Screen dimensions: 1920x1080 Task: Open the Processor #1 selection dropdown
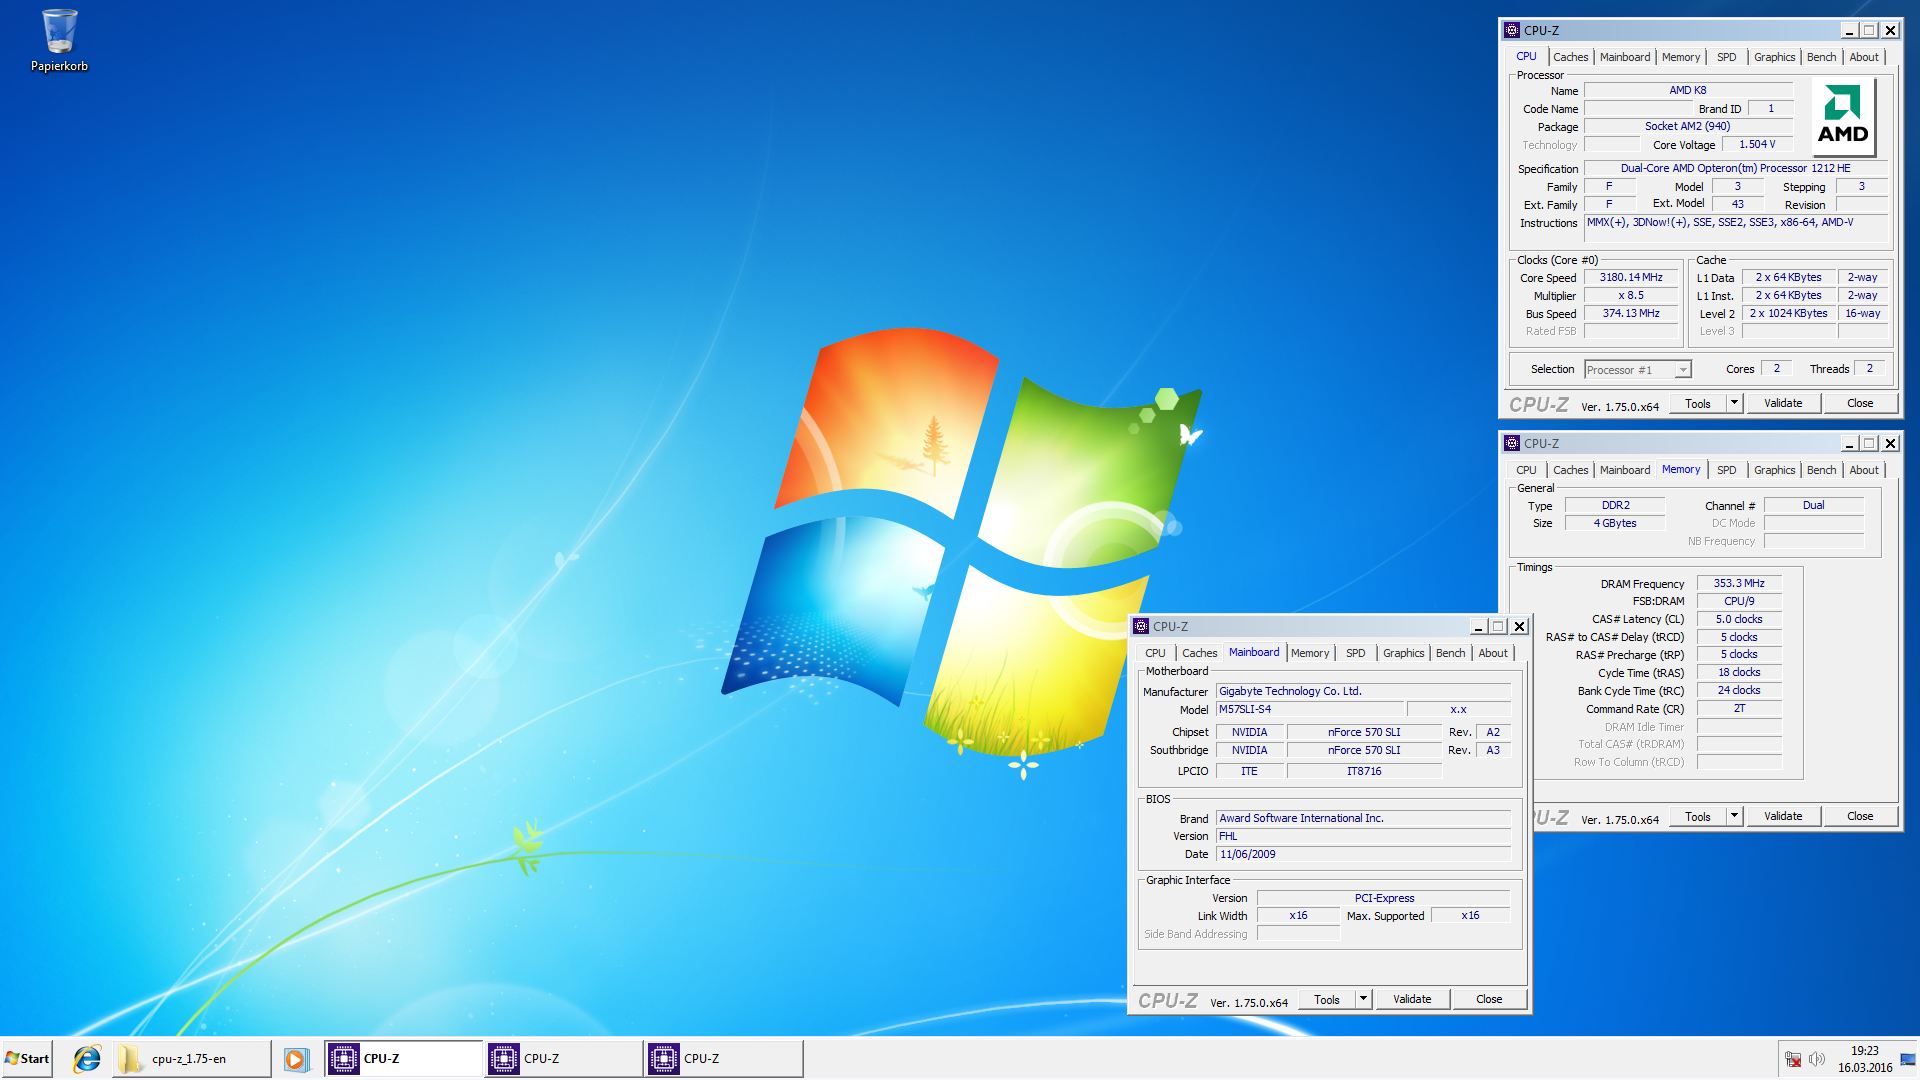pos(1638,369)
